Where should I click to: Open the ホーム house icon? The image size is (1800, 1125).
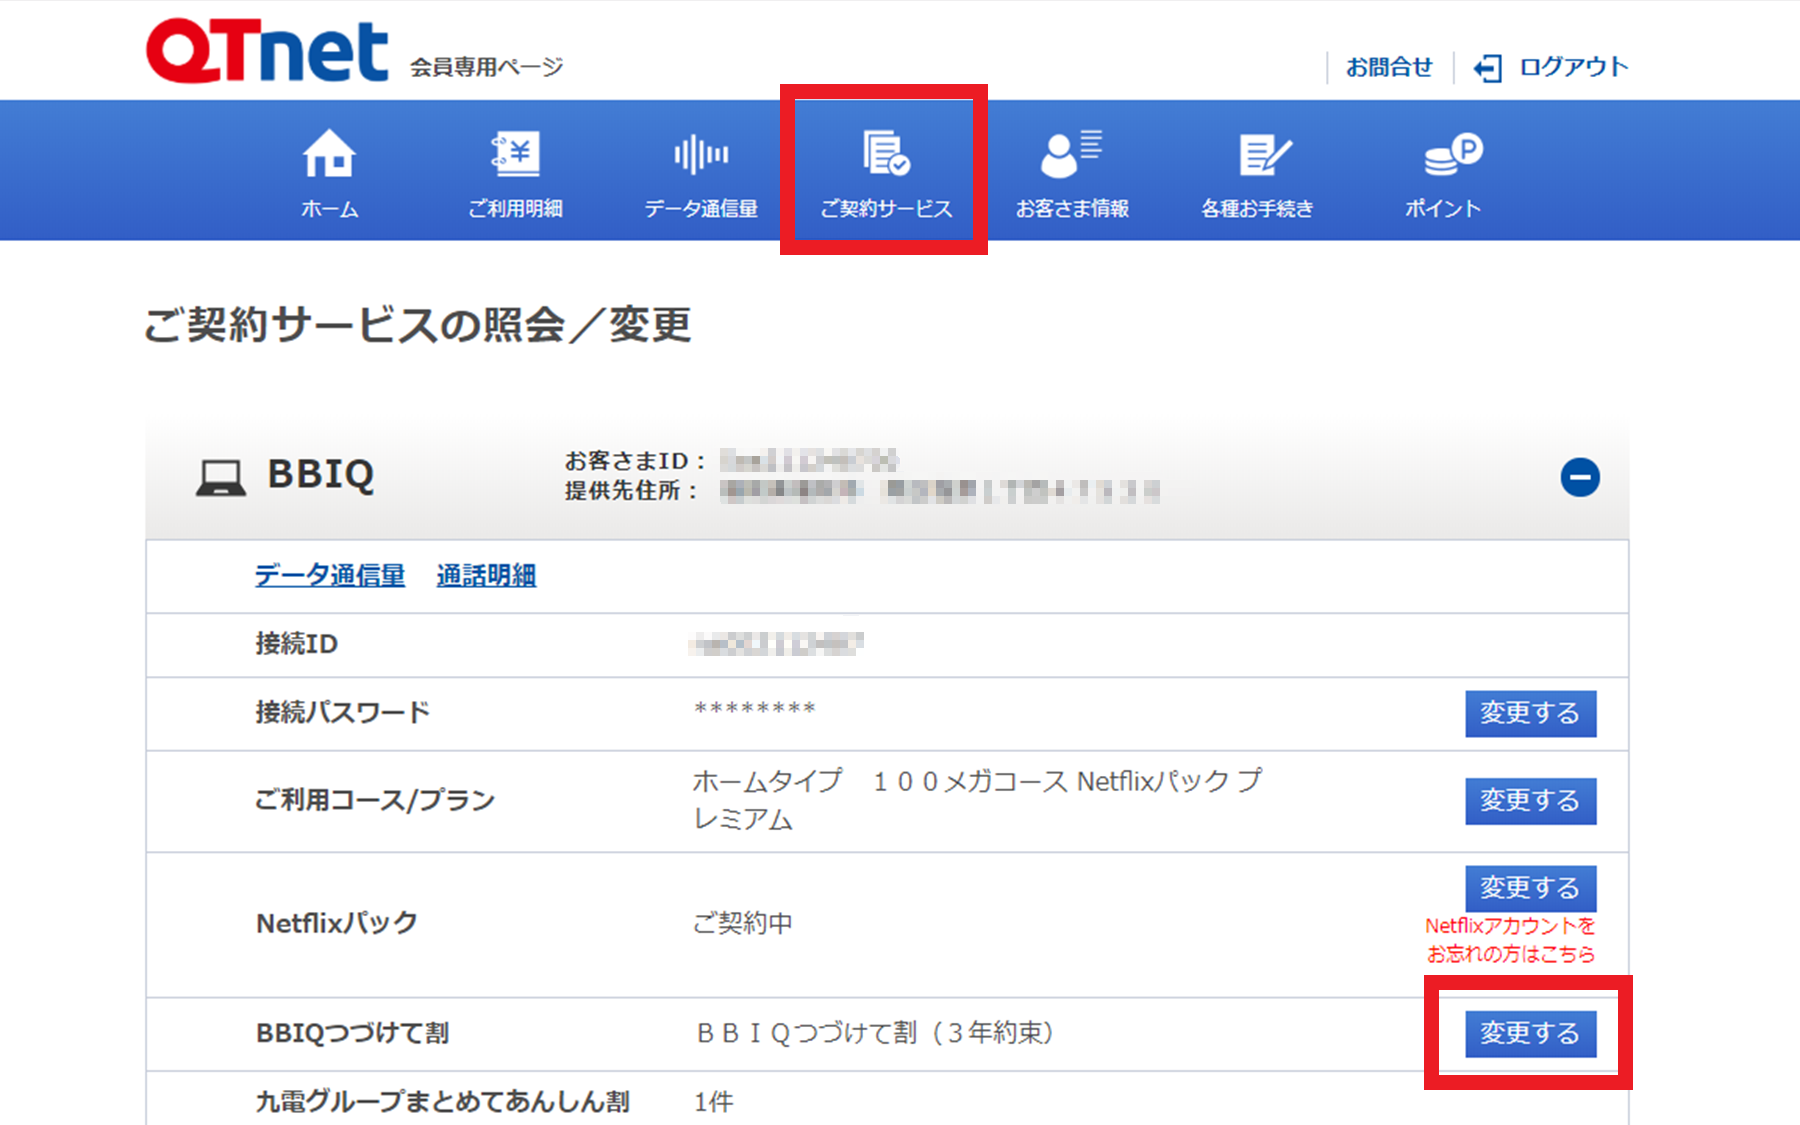(329, 154)
